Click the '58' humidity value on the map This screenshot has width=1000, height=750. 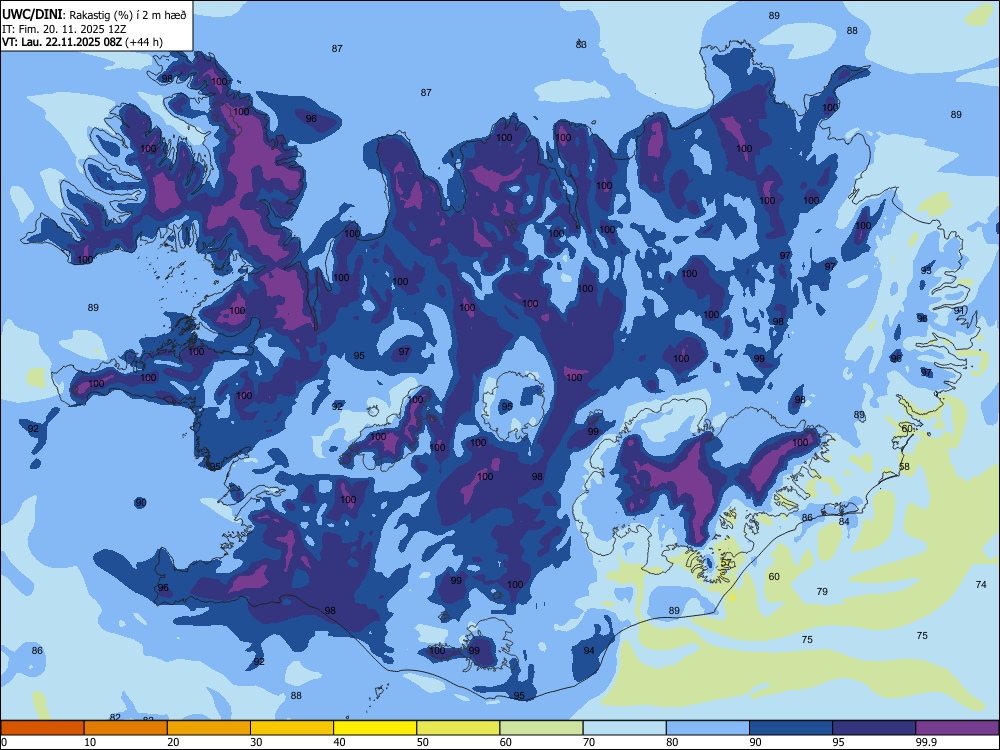pos(904,466)
